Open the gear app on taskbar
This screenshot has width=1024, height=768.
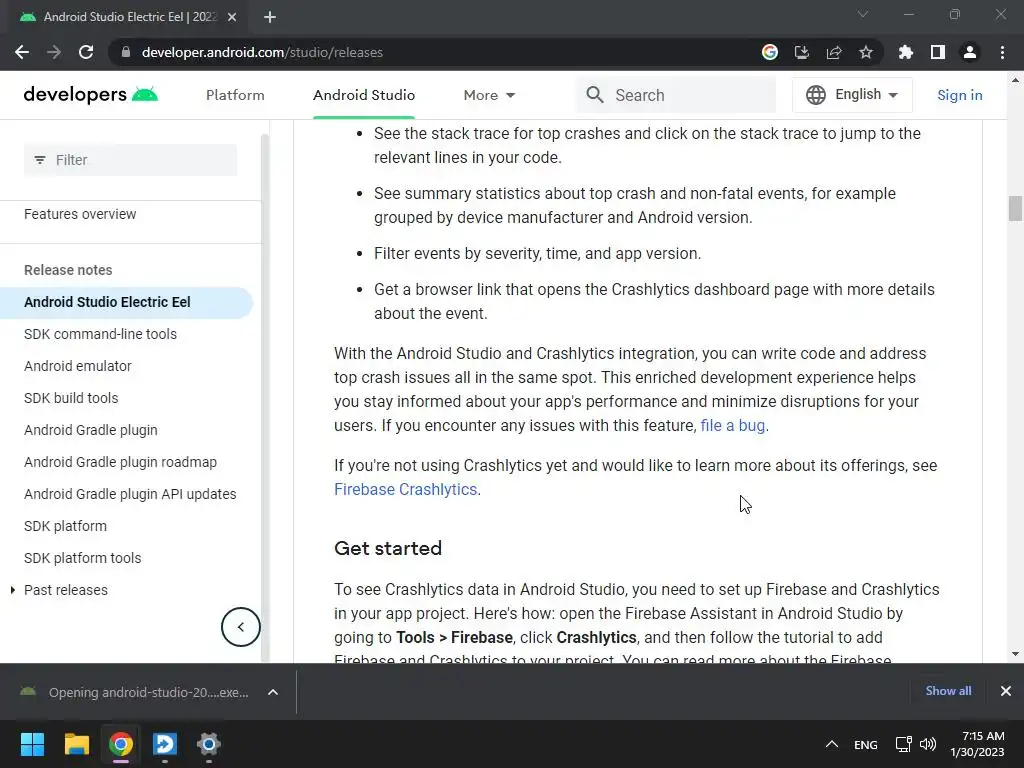[208, 744]
